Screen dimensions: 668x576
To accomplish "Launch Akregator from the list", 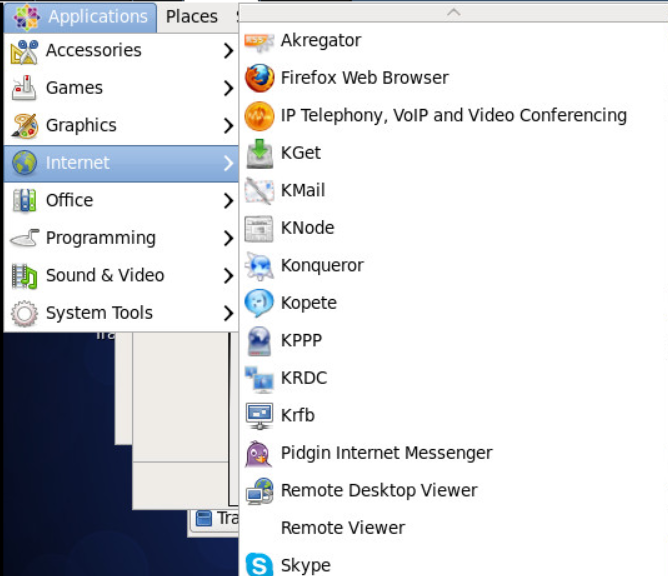I will click(453, 41).
